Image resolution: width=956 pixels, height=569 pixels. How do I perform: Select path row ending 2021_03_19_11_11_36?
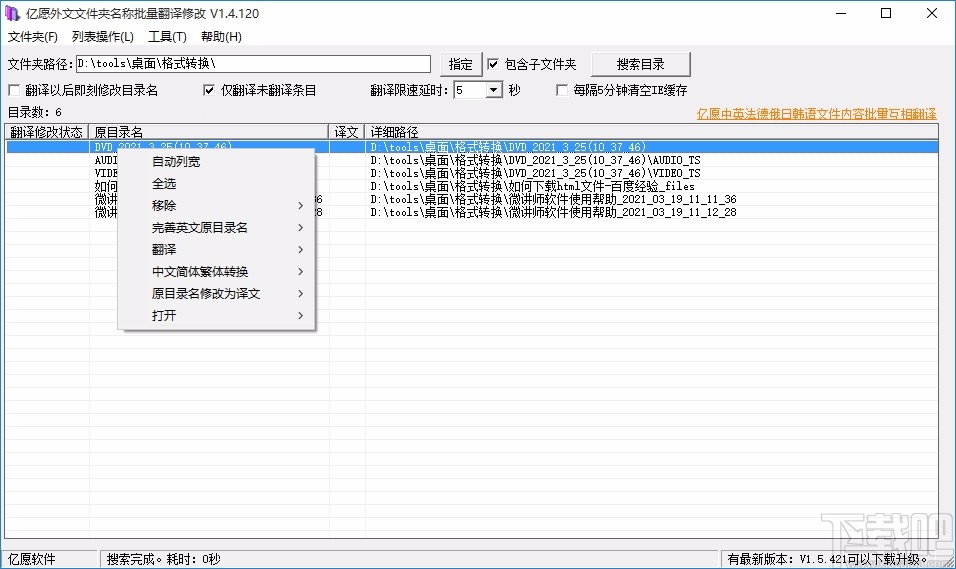pos(553,199)
